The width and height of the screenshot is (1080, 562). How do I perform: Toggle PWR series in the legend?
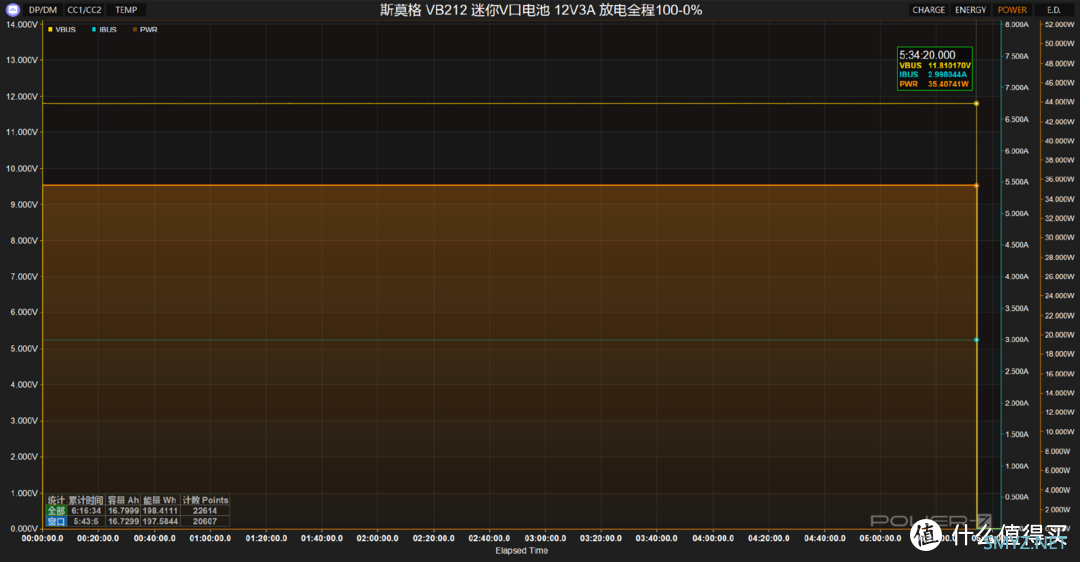click(x=145, y=30)
